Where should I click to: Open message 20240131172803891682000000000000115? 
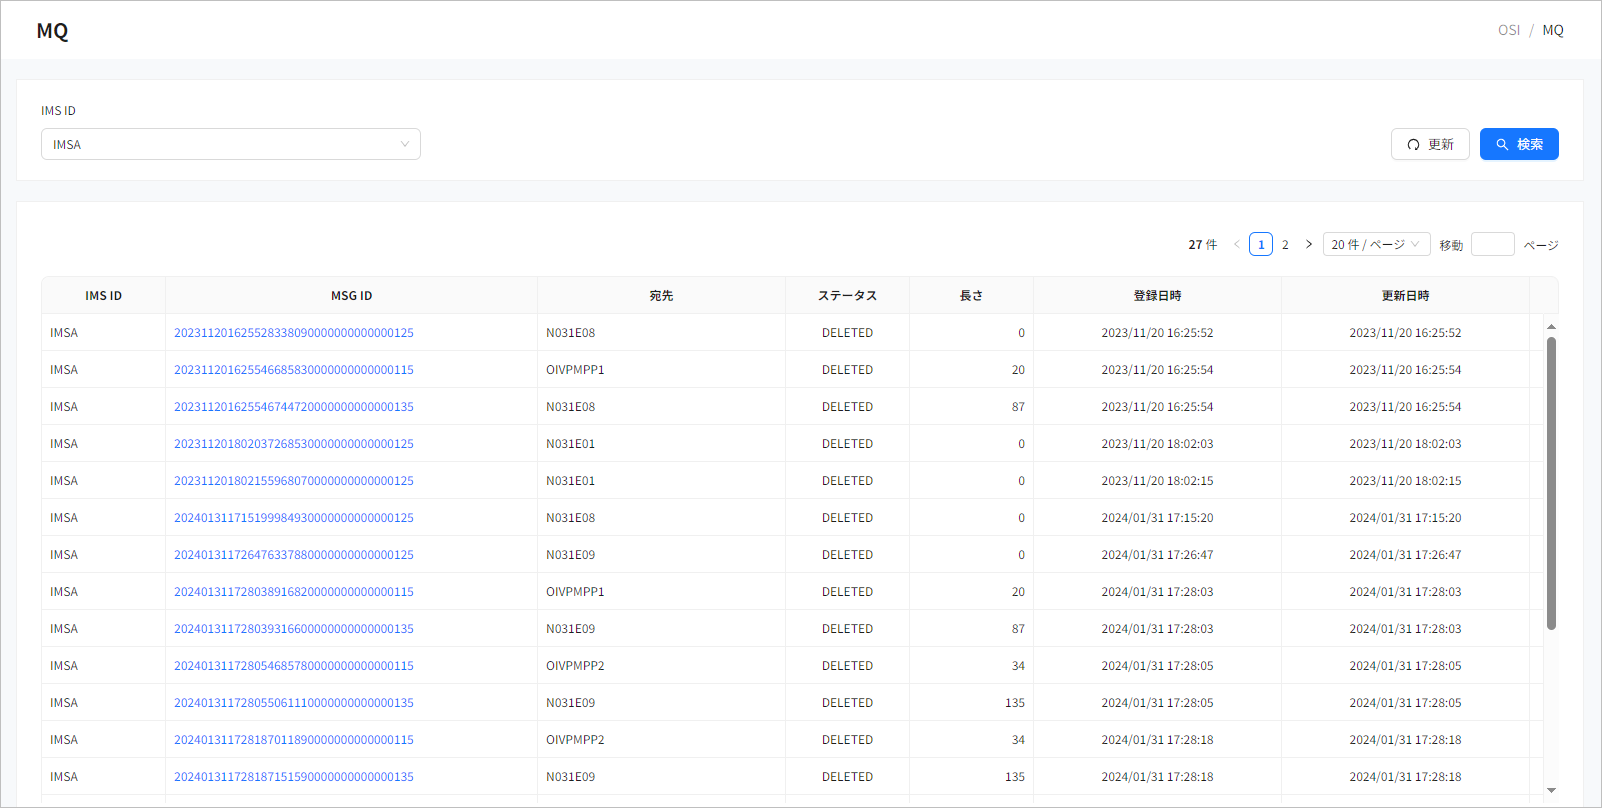pos(293,592)
